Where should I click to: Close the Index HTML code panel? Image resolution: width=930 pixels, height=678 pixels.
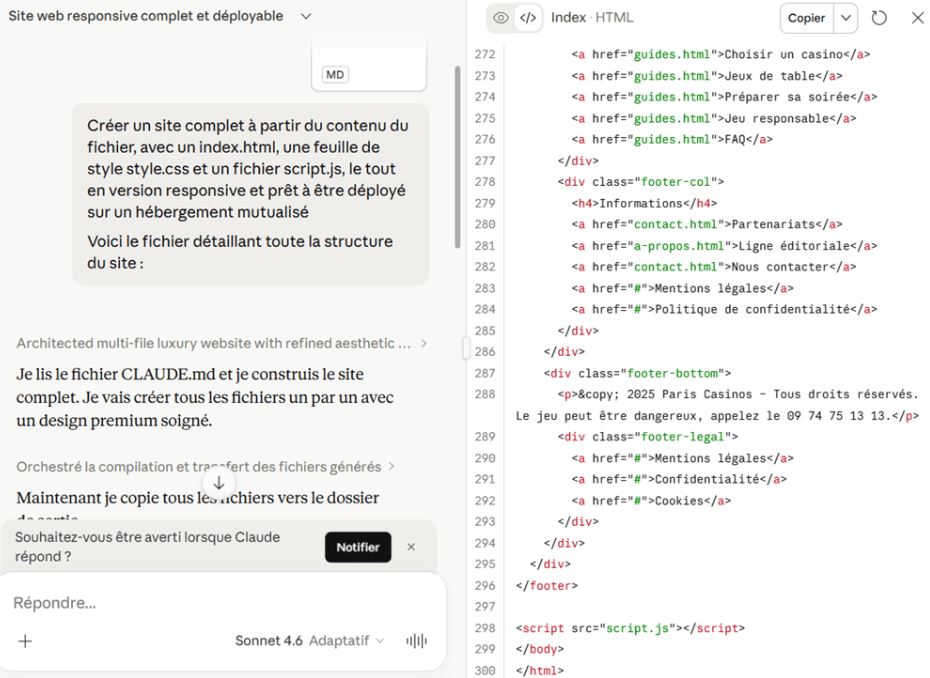[917, 18]
